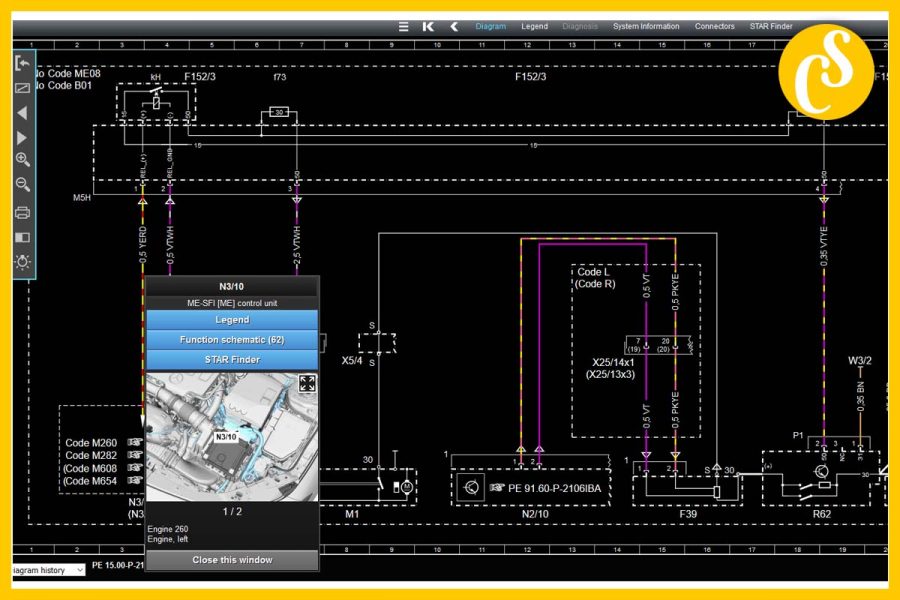Screen dimensions: 900x600
Task: Toggle the invert colors display icon
Action: pos(23,236)
